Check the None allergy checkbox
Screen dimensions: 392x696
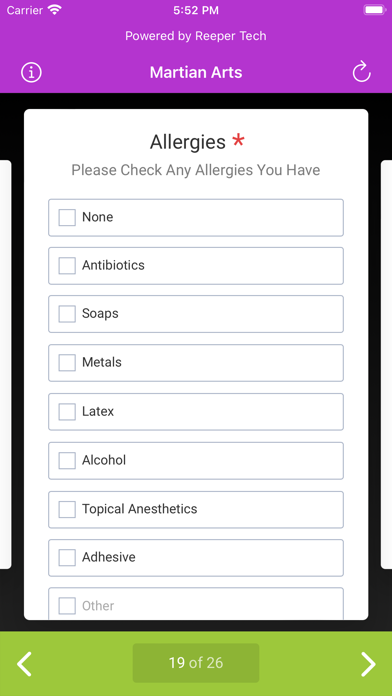67,218
